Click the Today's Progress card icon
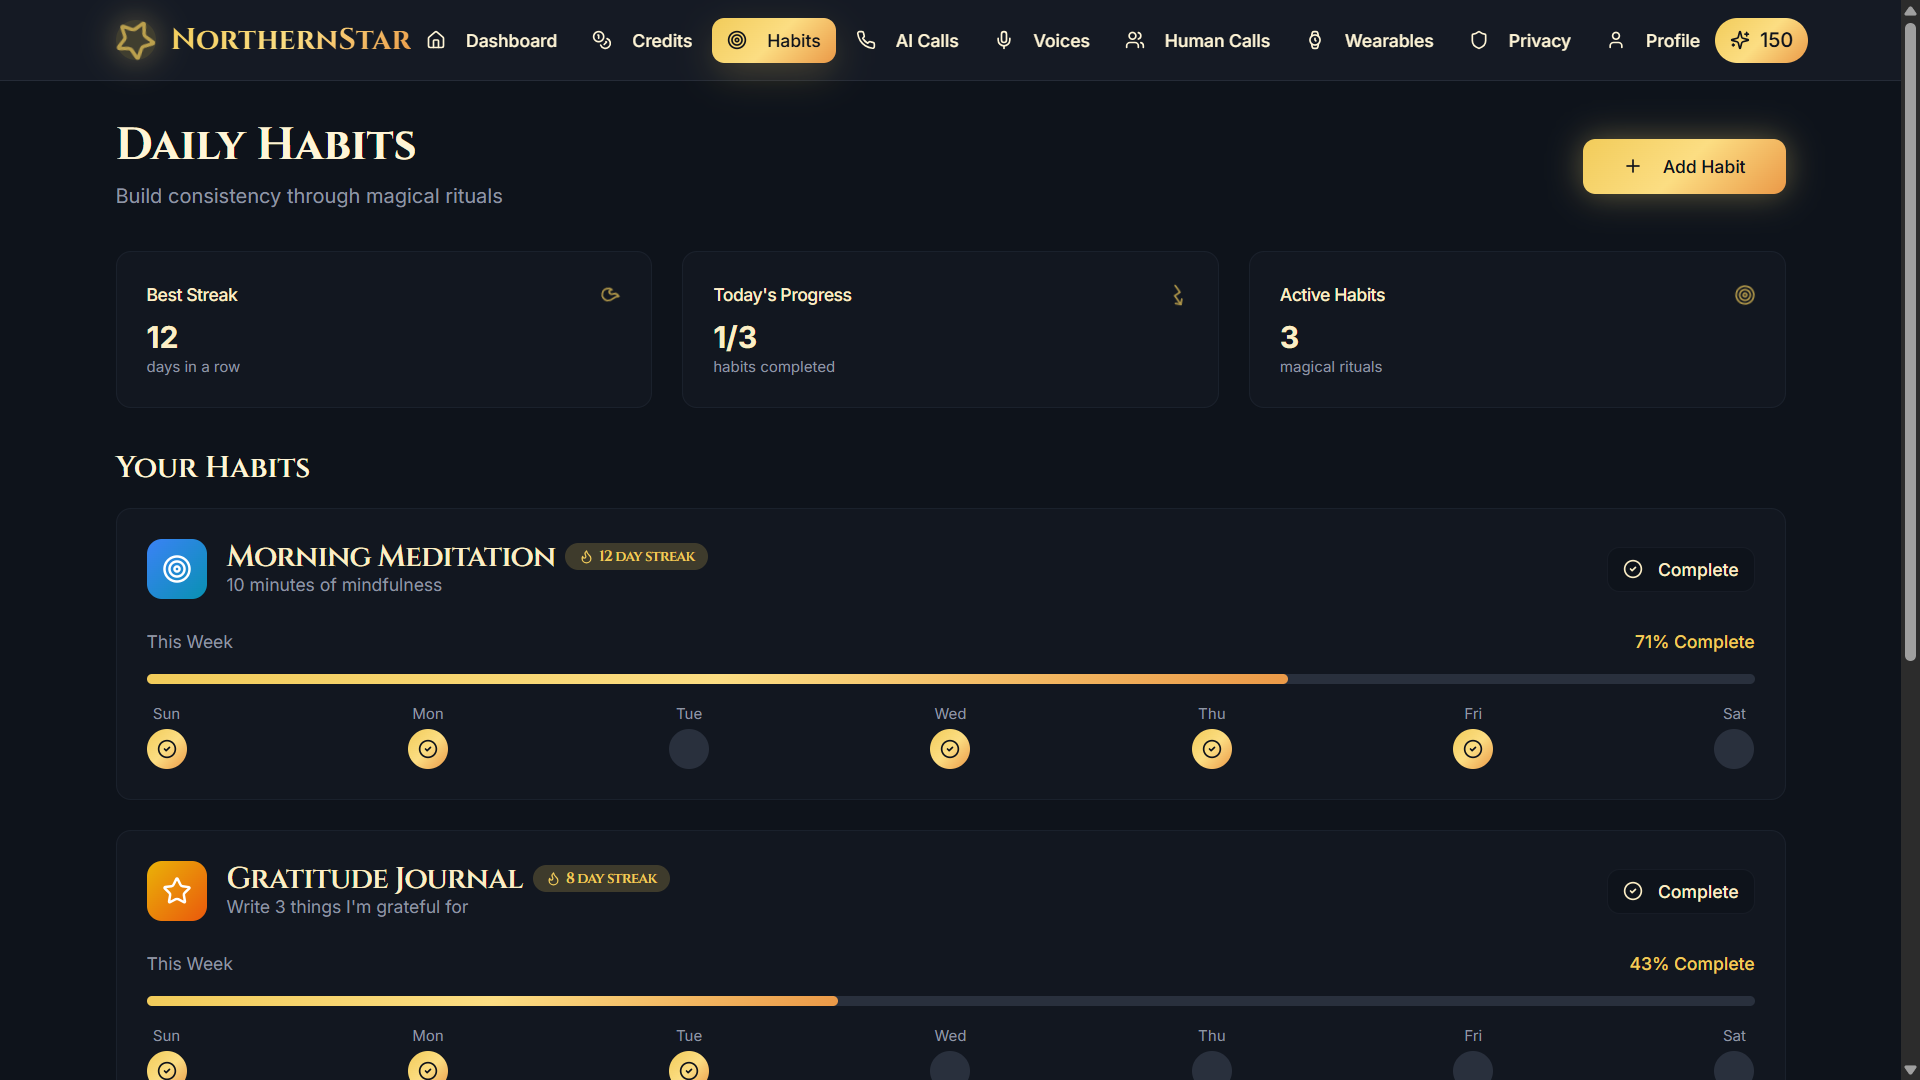This screenshot has height=1080, width=1920. click(1178, 295)
